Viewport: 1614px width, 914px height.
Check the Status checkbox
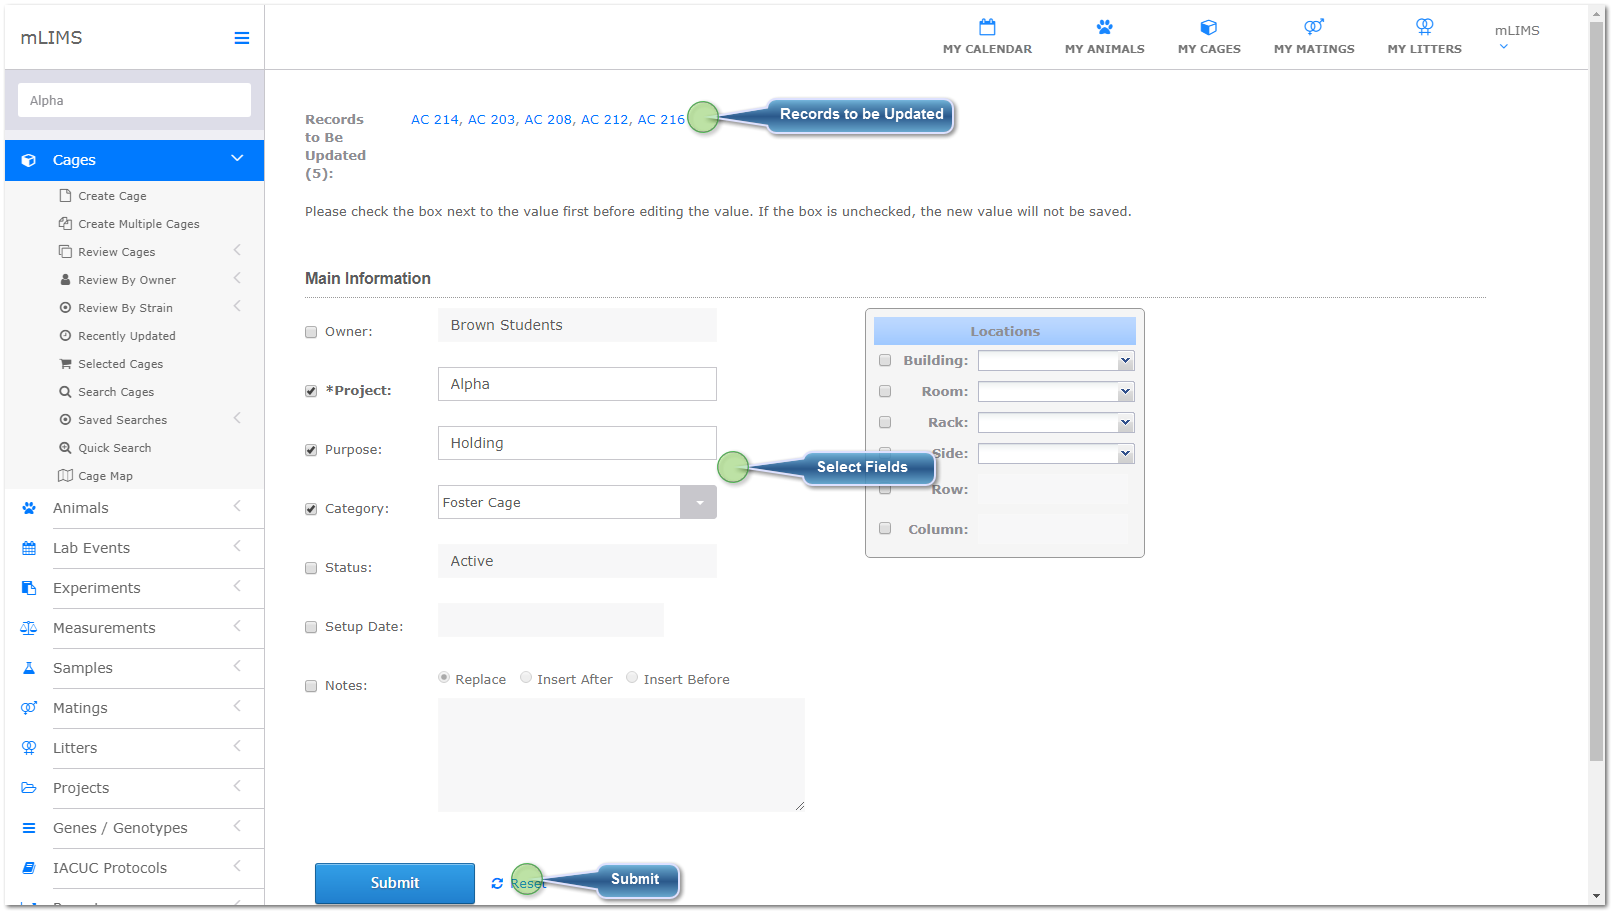click(311, 568)
